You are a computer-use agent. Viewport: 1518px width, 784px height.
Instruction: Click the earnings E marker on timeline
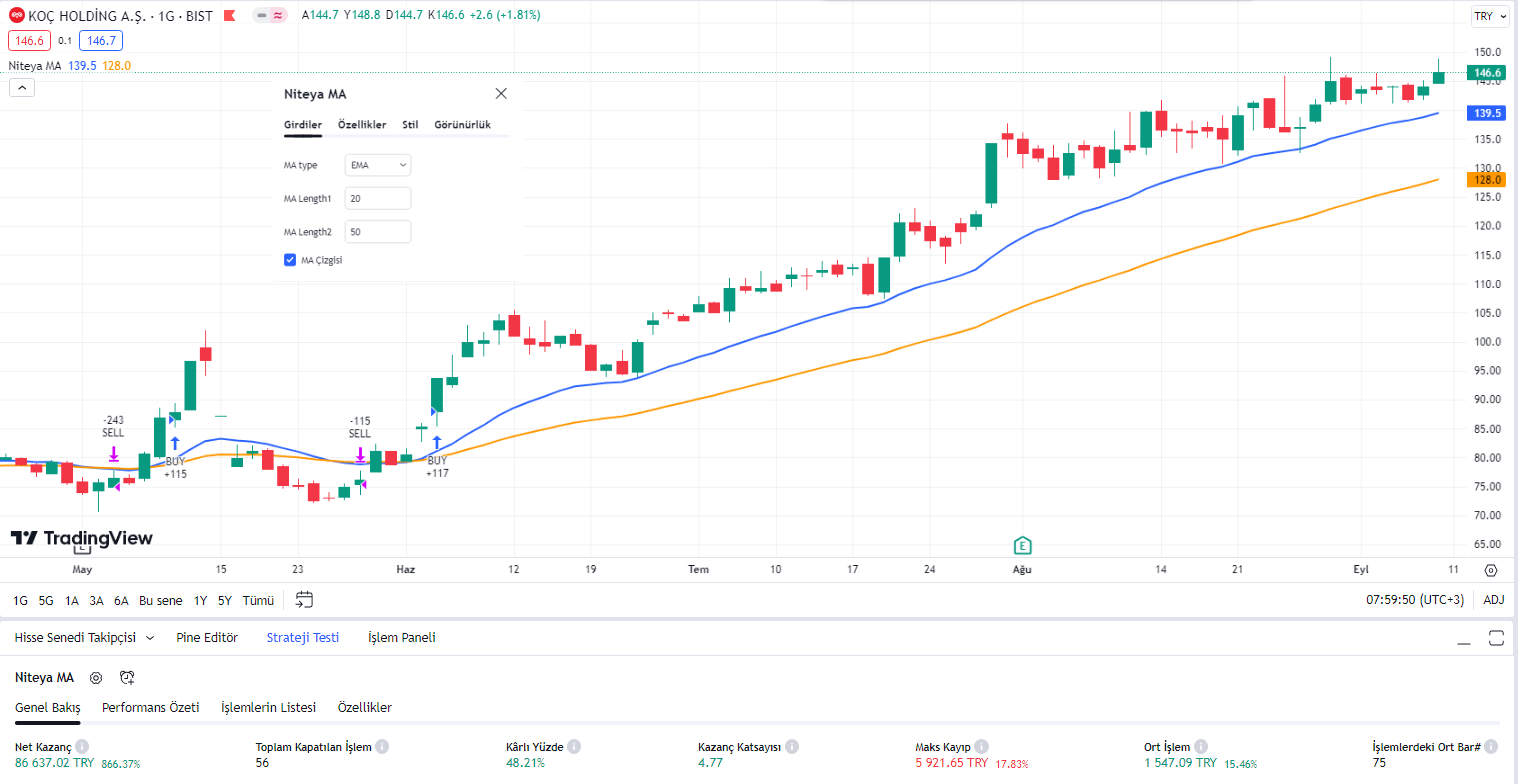(x=1022, y=545)
